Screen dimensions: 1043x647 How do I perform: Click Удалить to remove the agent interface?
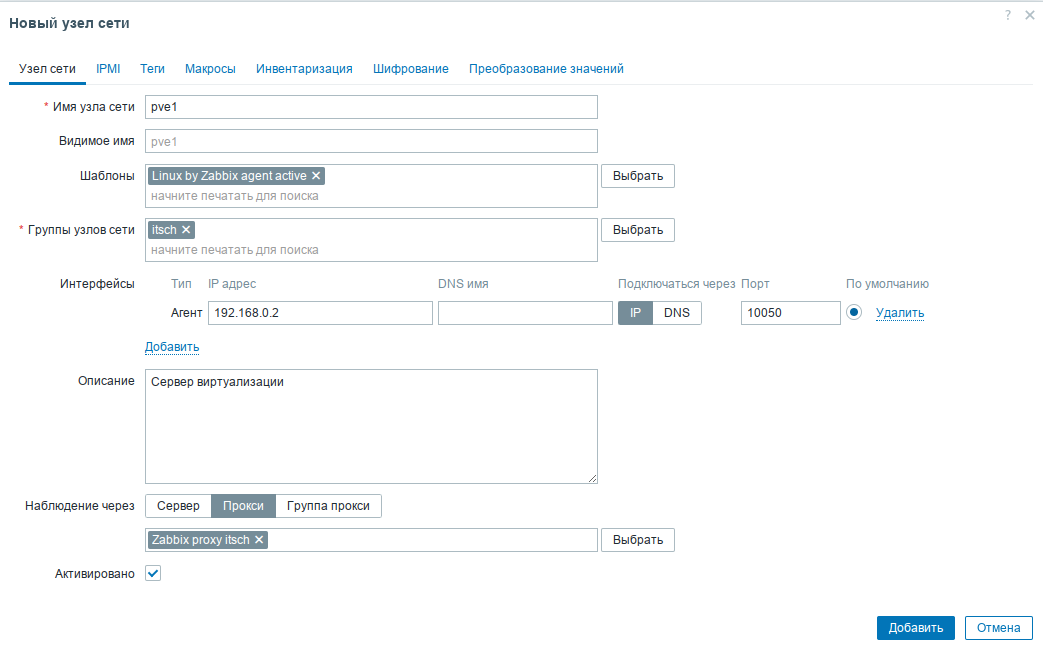tap(899, 312)
